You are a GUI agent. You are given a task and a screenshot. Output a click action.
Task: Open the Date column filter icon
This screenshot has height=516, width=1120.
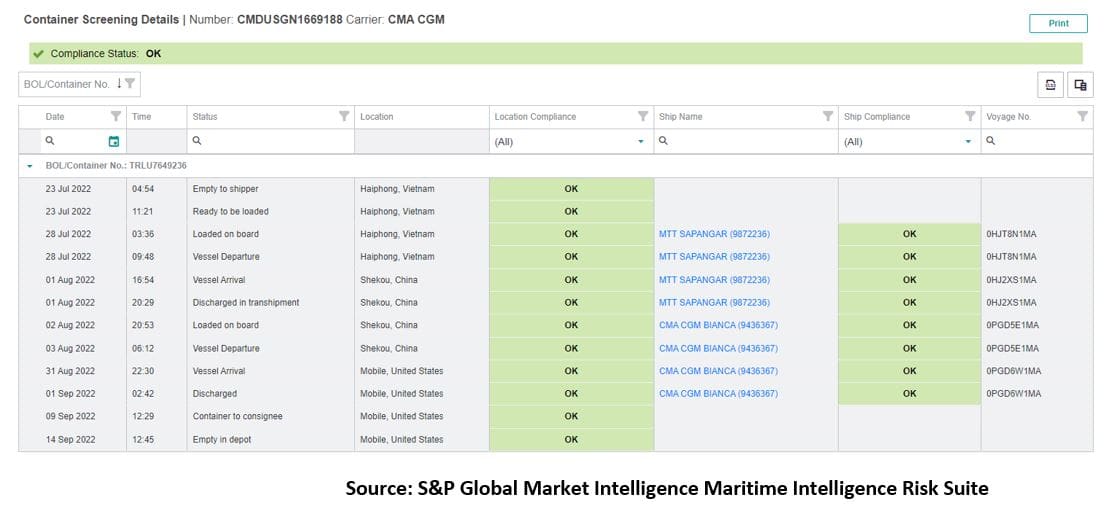(115, 117)
